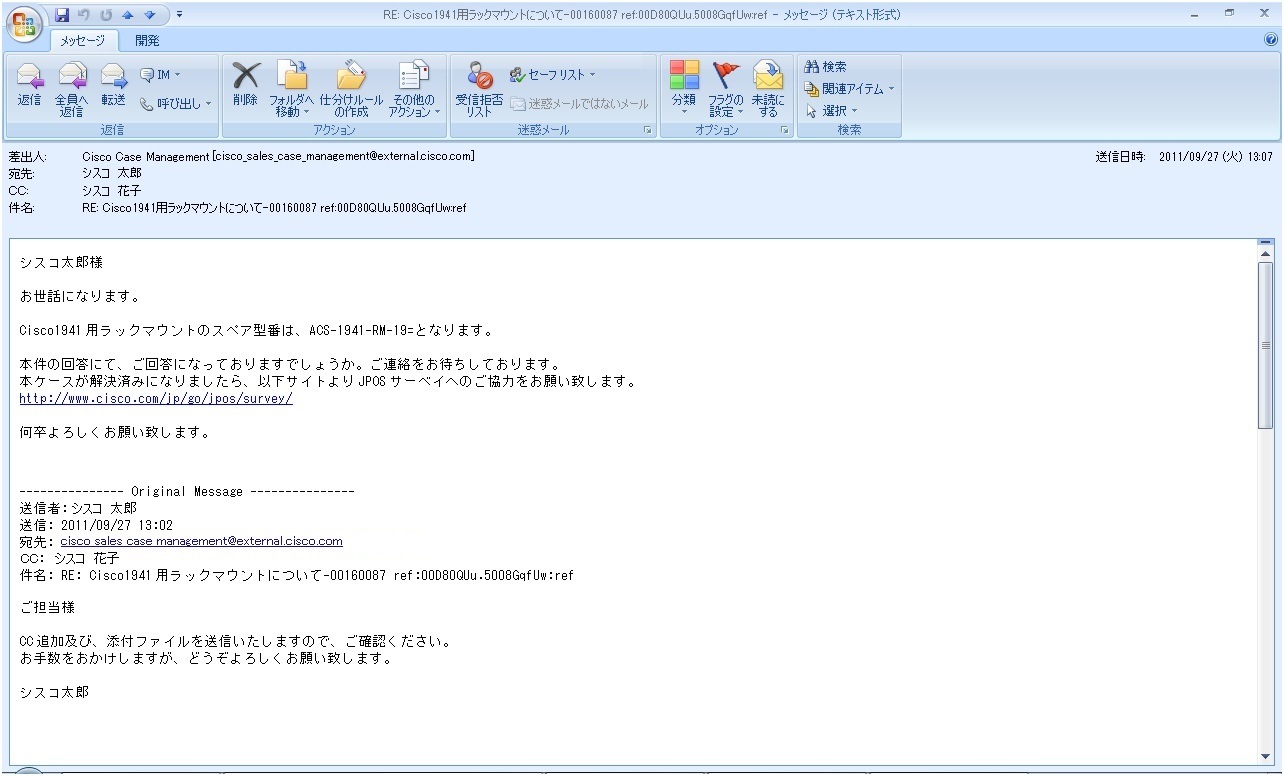The height and width of the screenshot is (776, 1284).
Task: Click the cisco sales case management email link
Action: [201, 541]
